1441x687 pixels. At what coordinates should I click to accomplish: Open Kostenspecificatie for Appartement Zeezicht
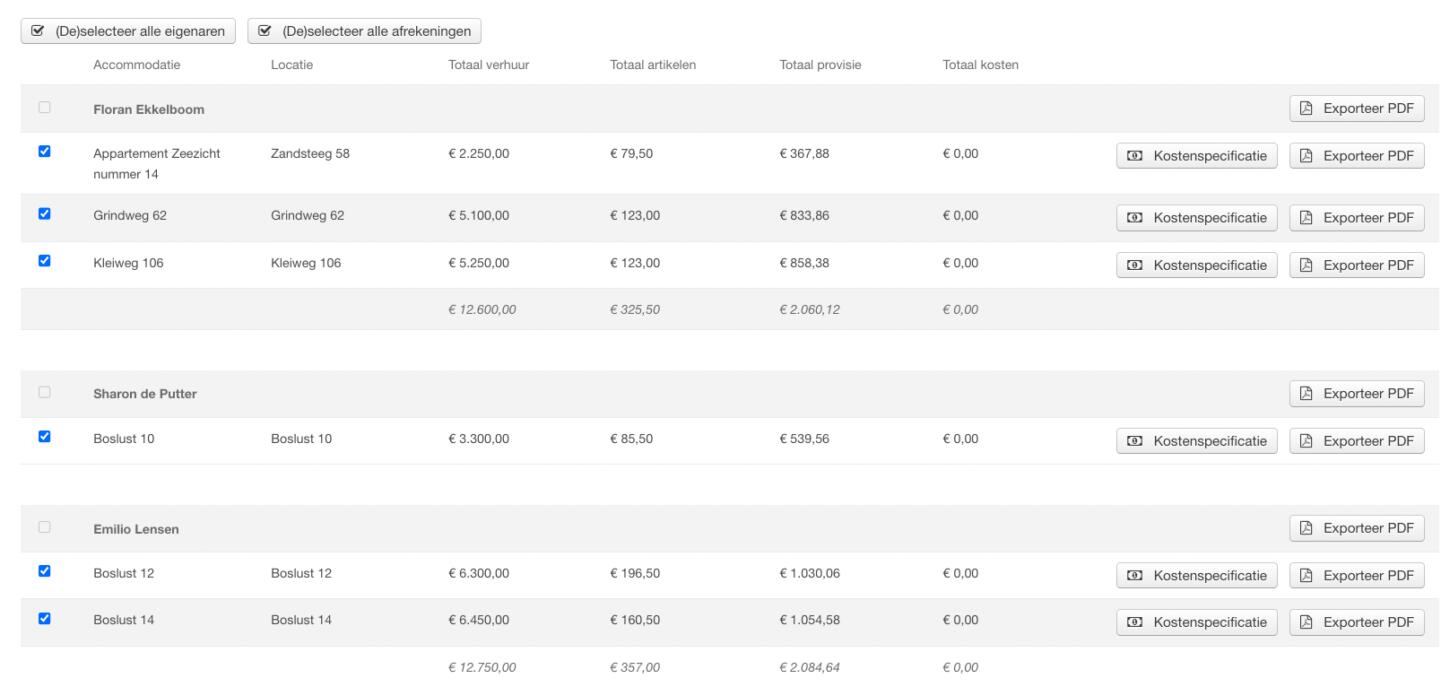pos(1196,157)
